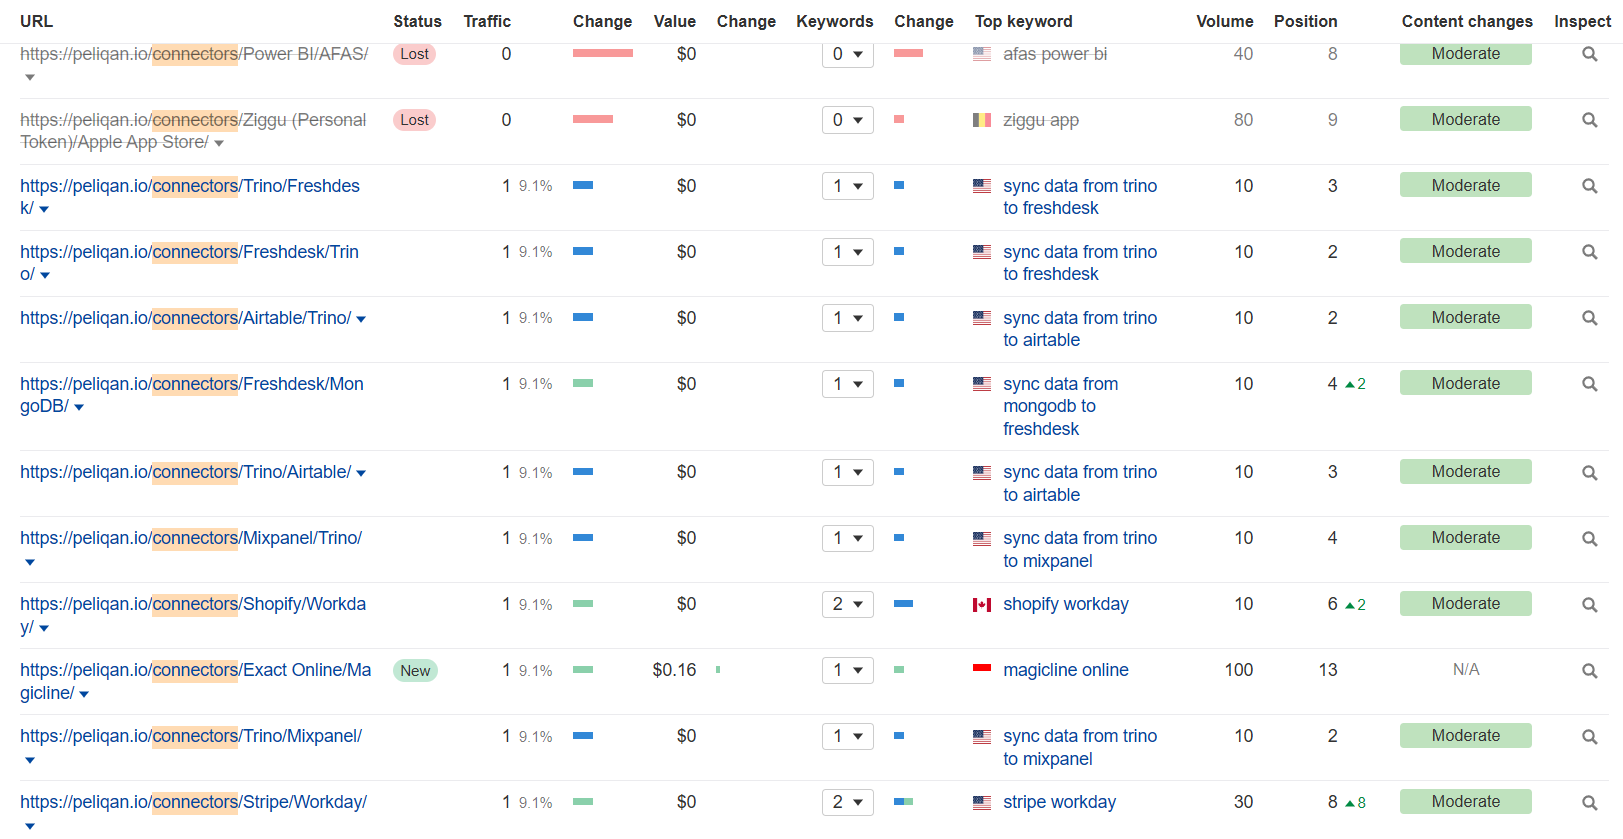Click the Top keyword column header
The image size is (1623, 839).
(x=1024, y=21)
